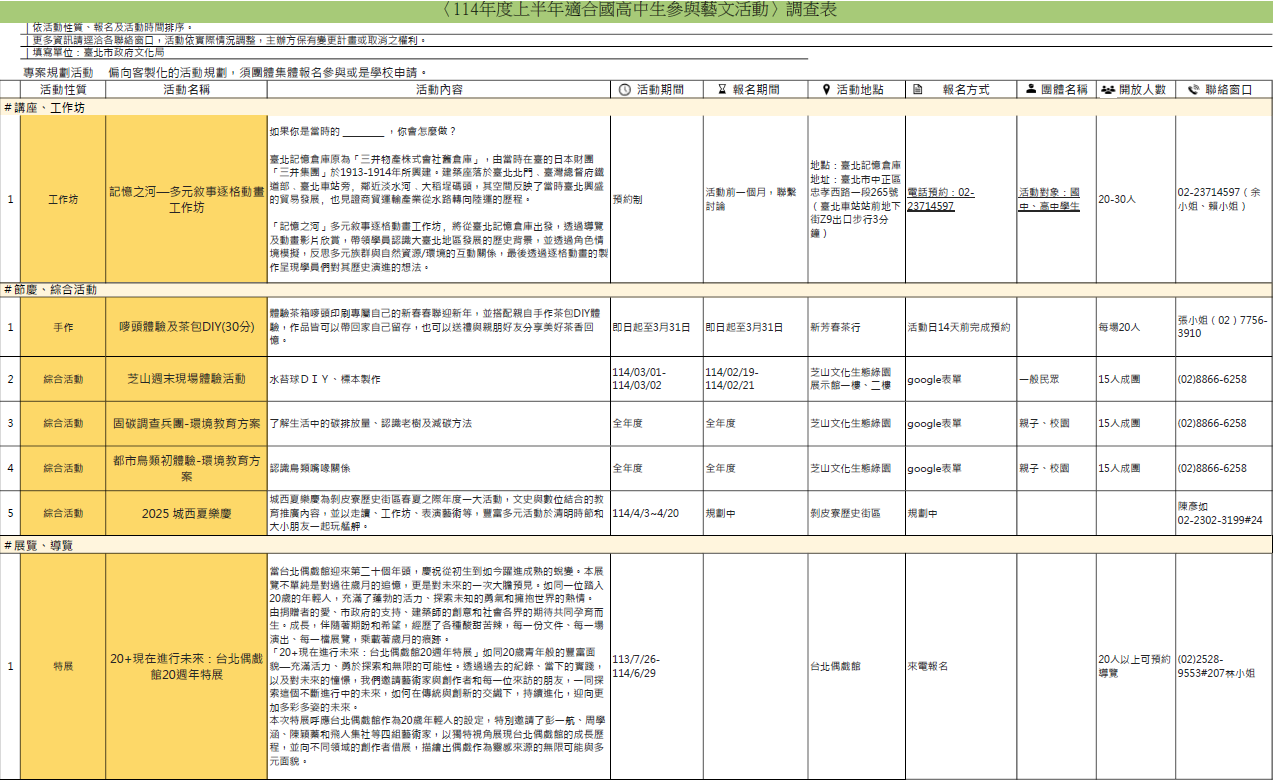Screen dimensions: 1274x780
Task: Click the clock icon beside 活動期間
Action: pos(625,89)
